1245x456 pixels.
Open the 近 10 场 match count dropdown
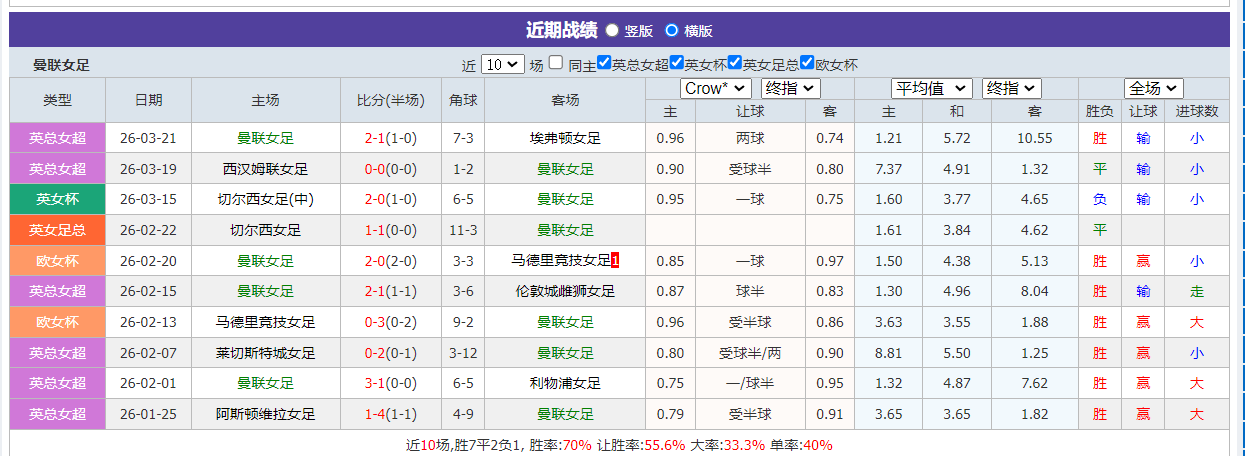502,64
